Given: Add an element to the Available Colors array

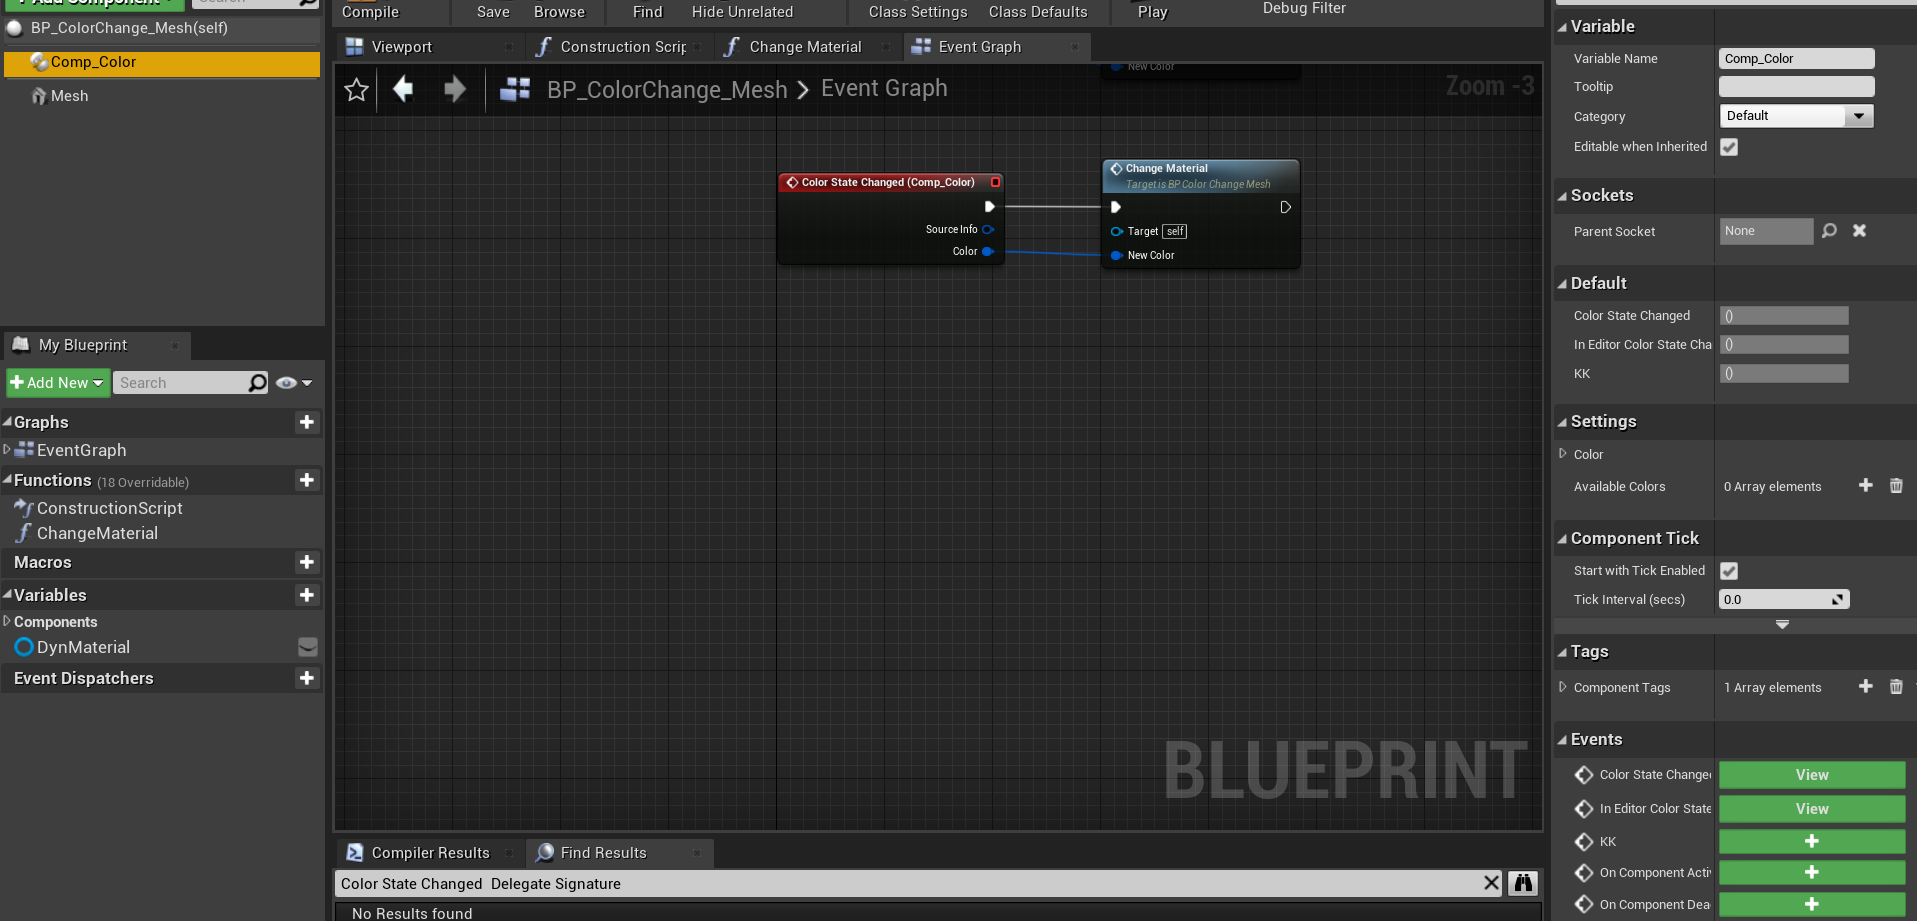Looking at the screenshot, I should pos(1865,486).
